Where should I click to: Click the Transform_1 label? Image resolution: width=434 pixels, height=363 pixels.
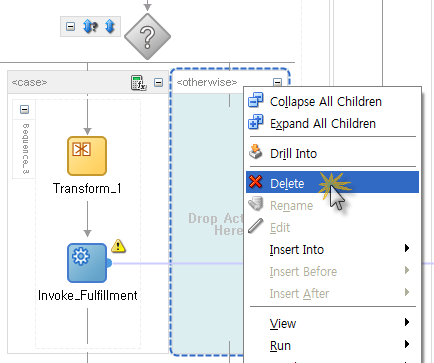click(87, 189)
